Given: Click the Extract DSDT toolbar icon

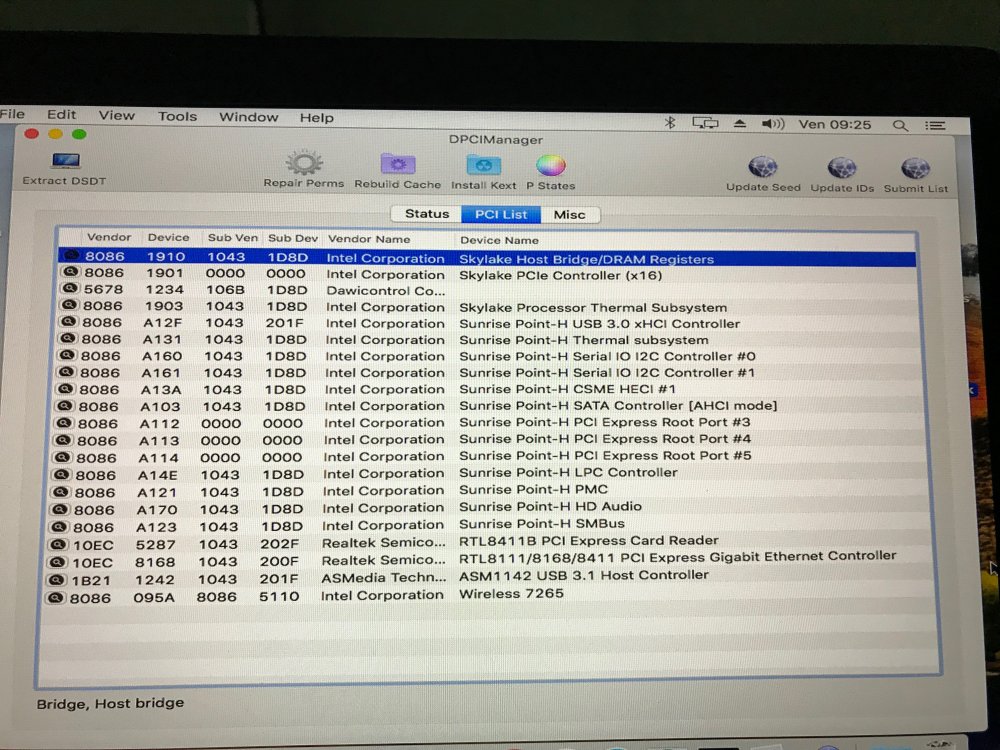Looking at the screenshot, I should [x=66, y=161].
